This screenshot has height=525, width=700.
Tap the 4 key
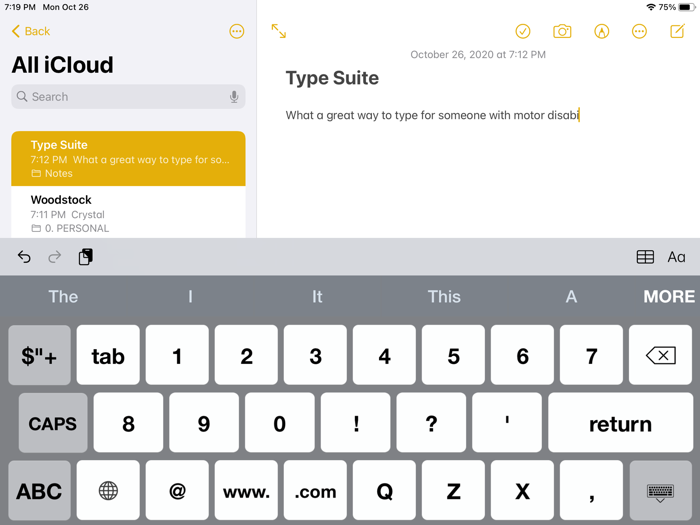(x=384, y=355)
